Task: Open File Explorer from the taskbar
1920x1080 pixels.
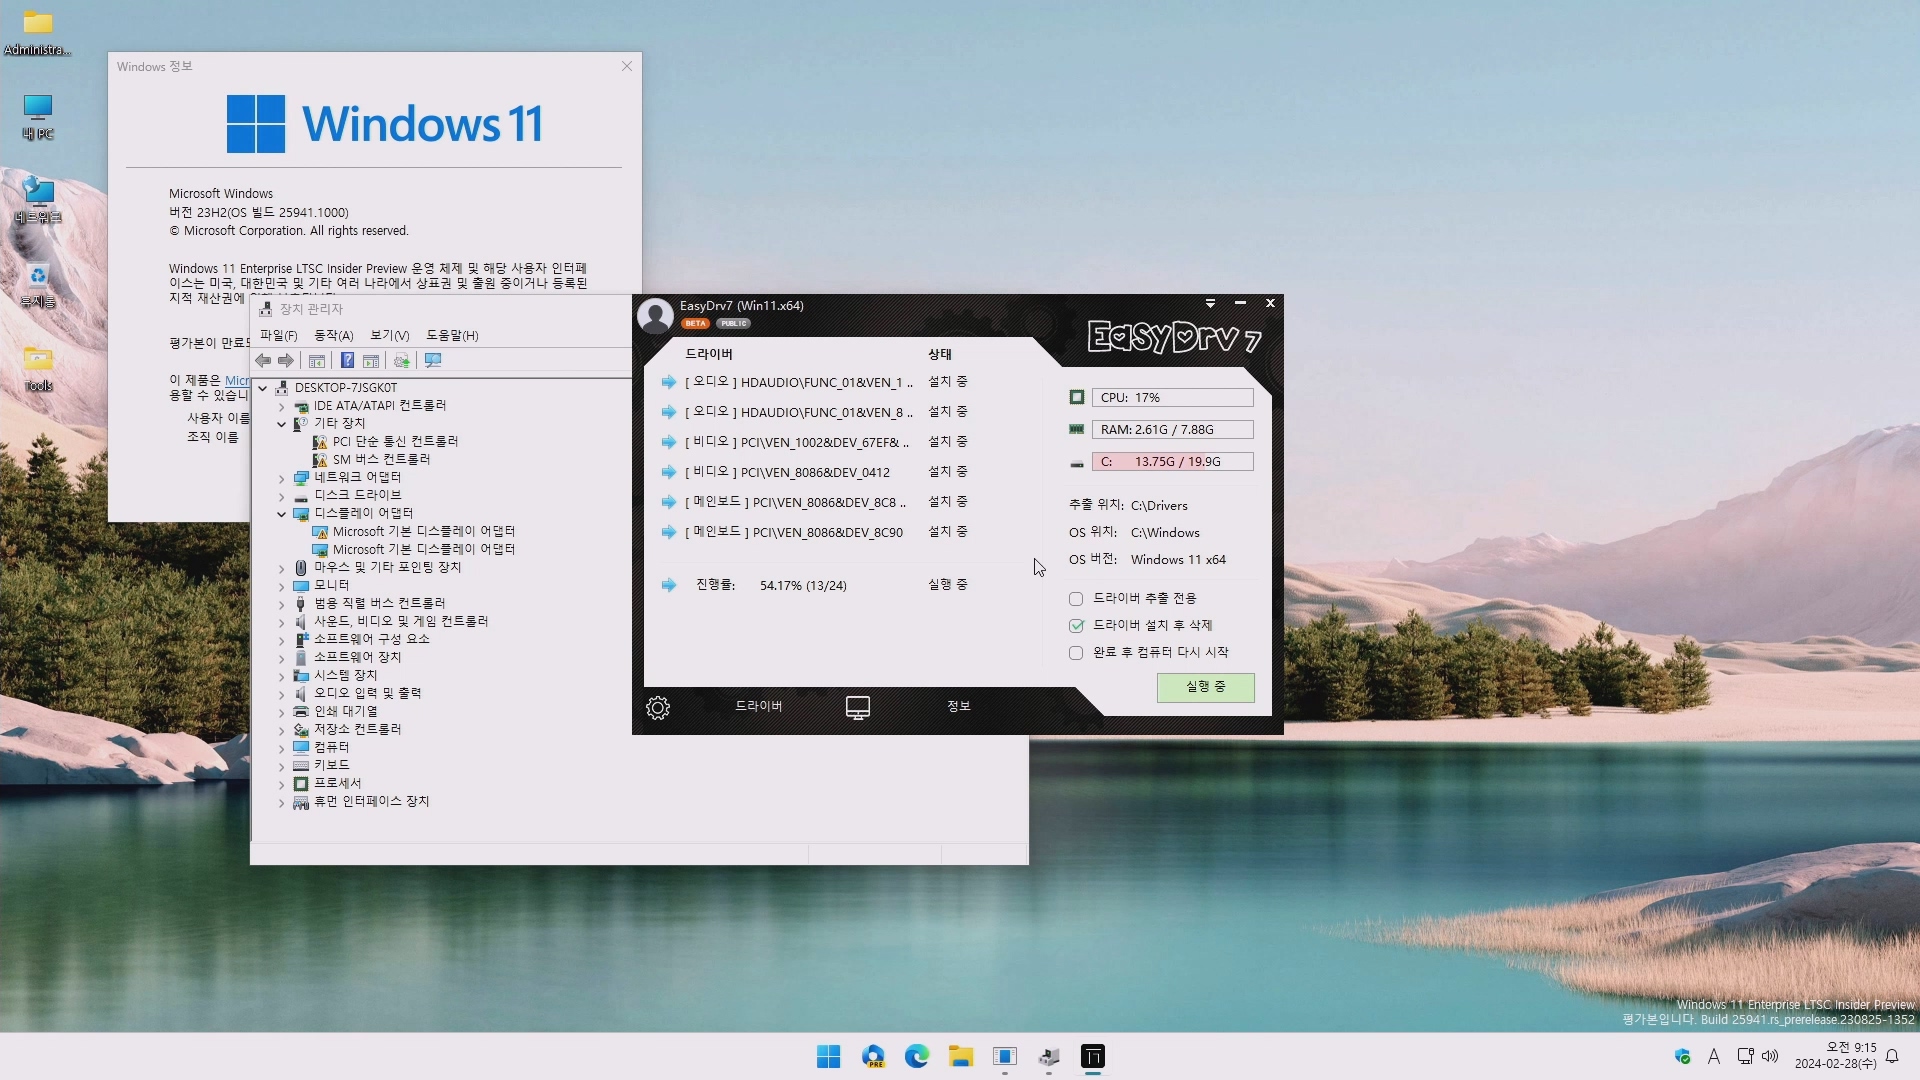Action: click(x=961, y=1057)
